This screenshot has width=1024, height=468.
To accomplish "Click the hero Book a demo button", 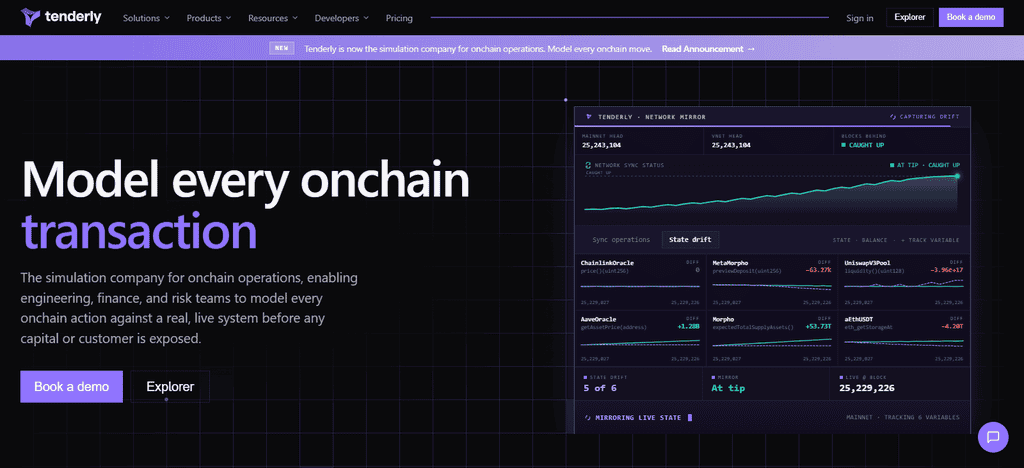I will pyautogui.click(x=72, y=386).
